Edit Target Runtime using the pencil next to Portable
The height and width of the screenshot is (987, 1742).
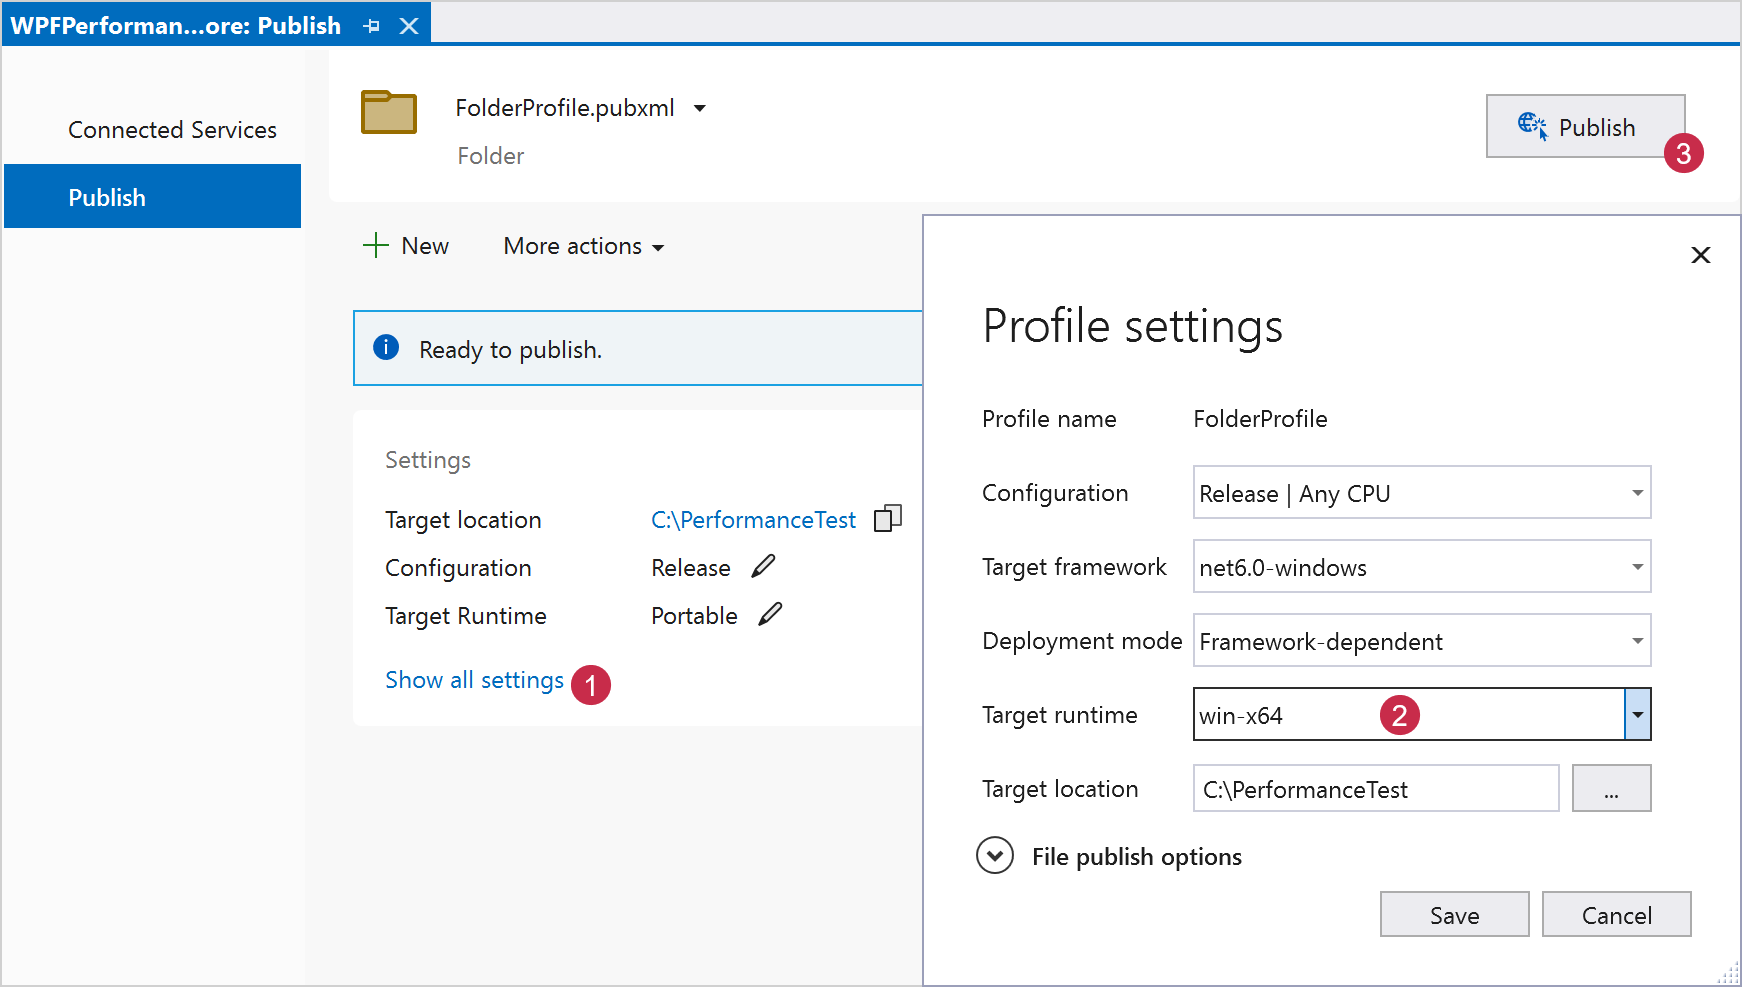click(770, 614)
